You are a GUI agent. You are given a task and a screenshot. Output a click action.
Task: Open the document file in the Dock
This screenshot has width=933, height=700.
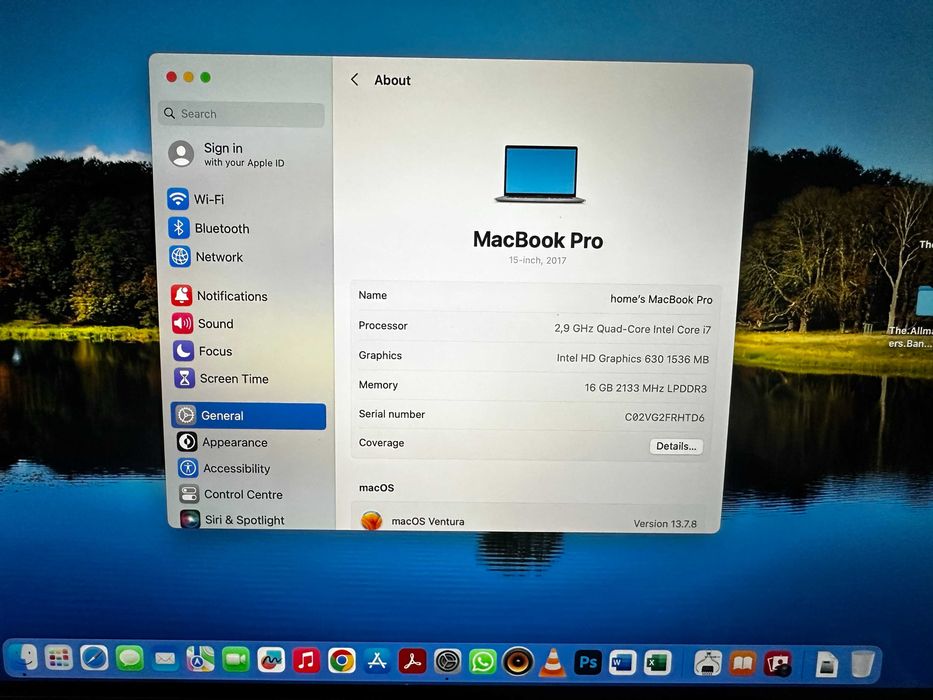(827, 664)
